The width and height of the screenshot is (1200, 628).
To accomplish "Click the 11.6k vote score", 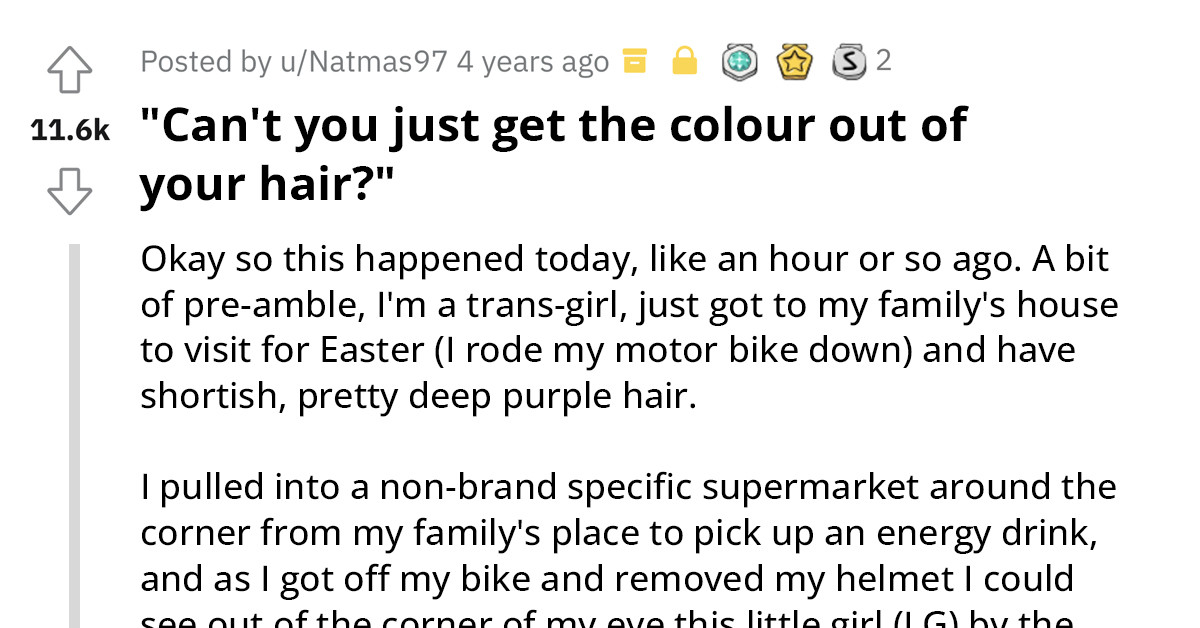I will click(x=69, y=128).
